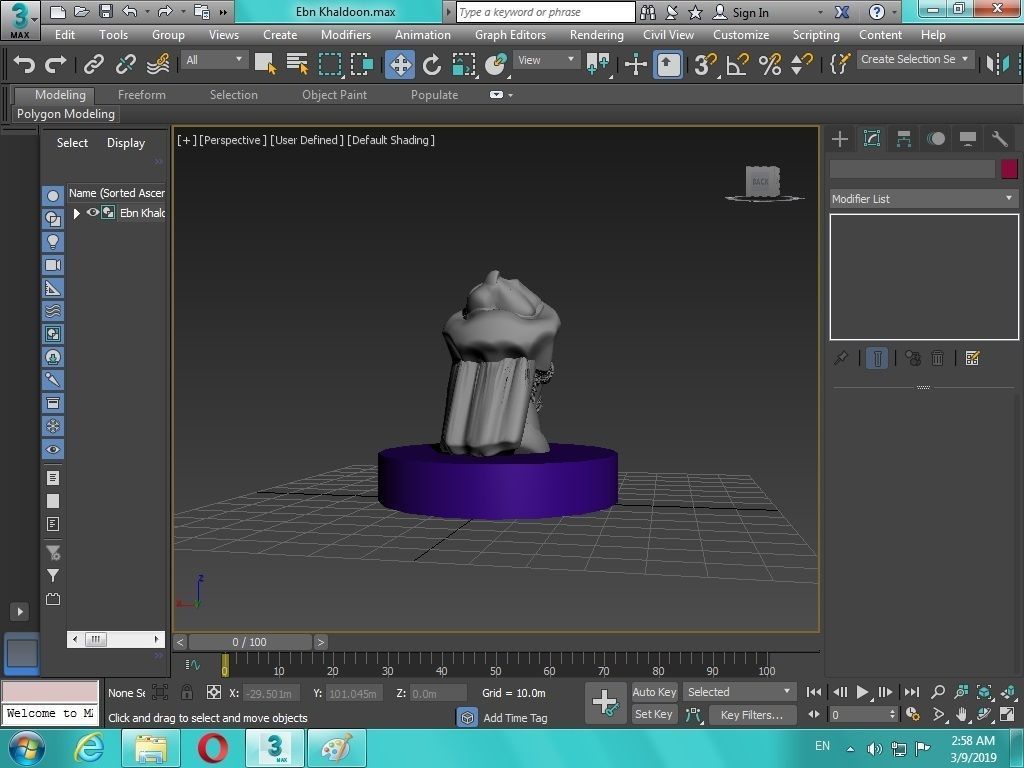Go to start of animation
The image size is (1024, 768).
(x=814, y=692)
